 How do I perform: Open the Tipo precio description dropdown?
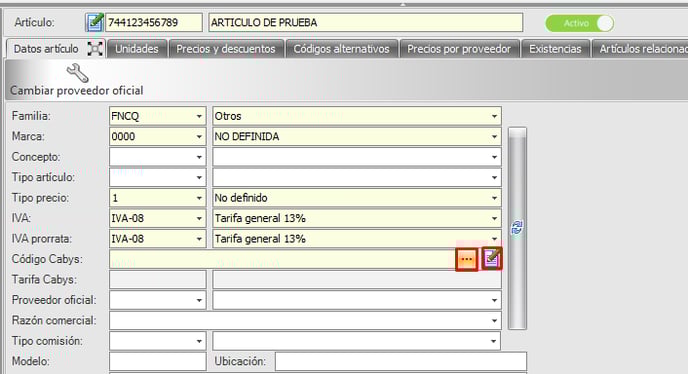494,198
